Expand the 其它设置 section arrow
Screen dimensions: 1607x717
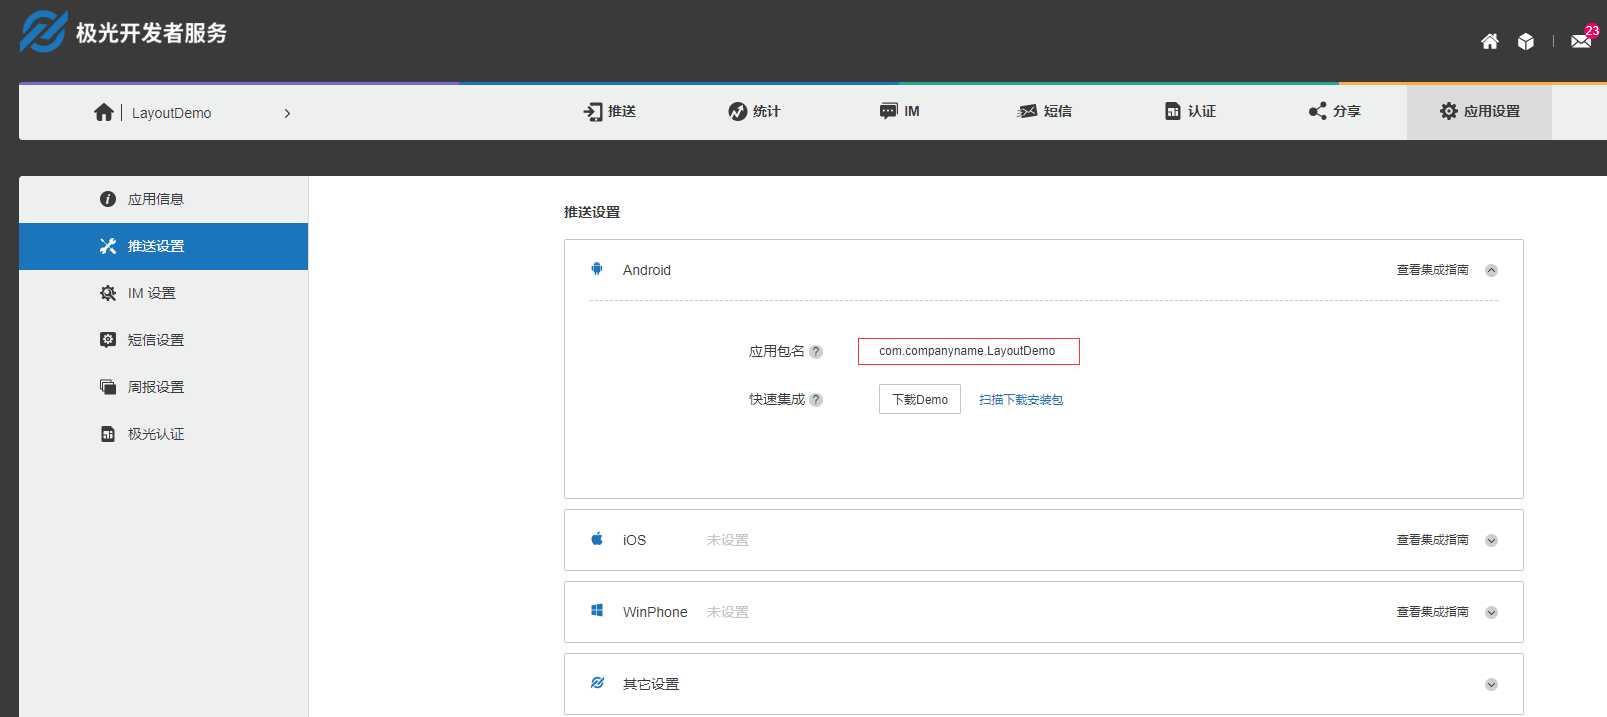tap(1491, 684)
